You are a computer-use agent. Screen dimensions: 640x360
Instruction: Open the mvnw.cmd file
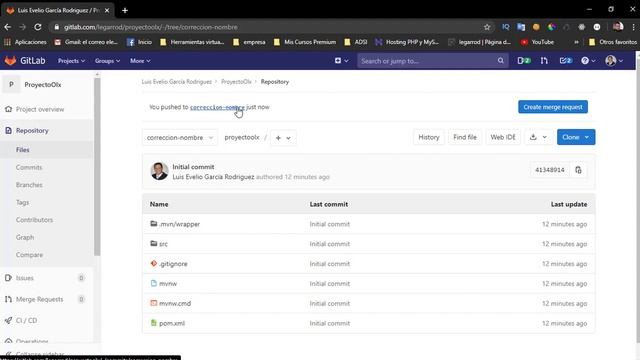tap(175, 303)
